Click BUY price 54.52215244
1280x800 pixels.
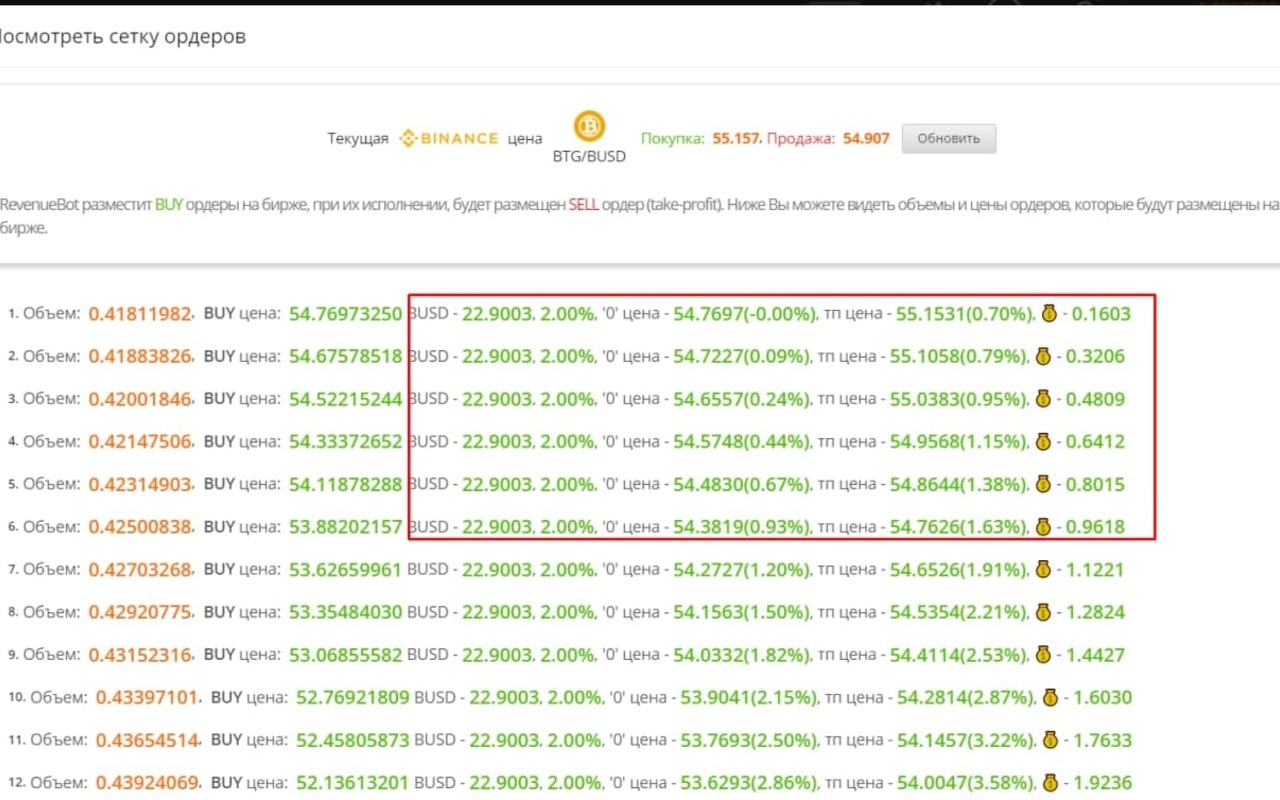(x=345, y=399)
